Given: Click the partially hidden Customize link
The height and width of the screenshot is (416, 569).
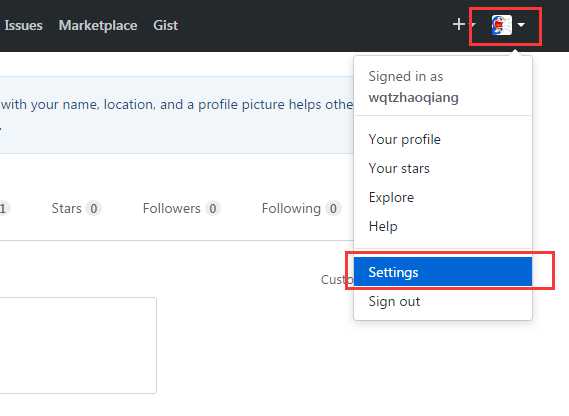Looking at the screenshot, I should pos(337,280).
